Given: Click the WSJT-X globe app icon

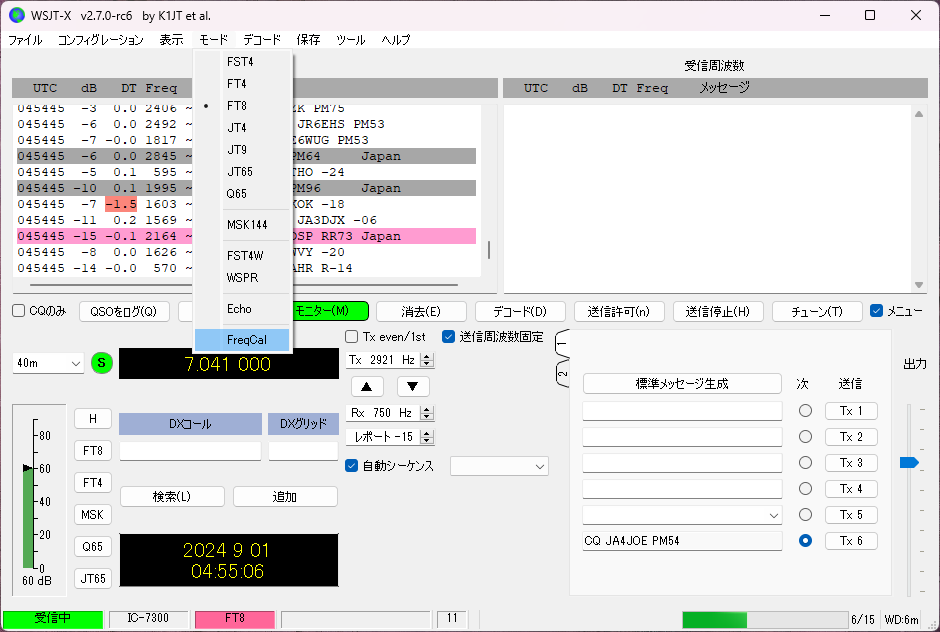Looking at the screenshot, I should 17,15.
